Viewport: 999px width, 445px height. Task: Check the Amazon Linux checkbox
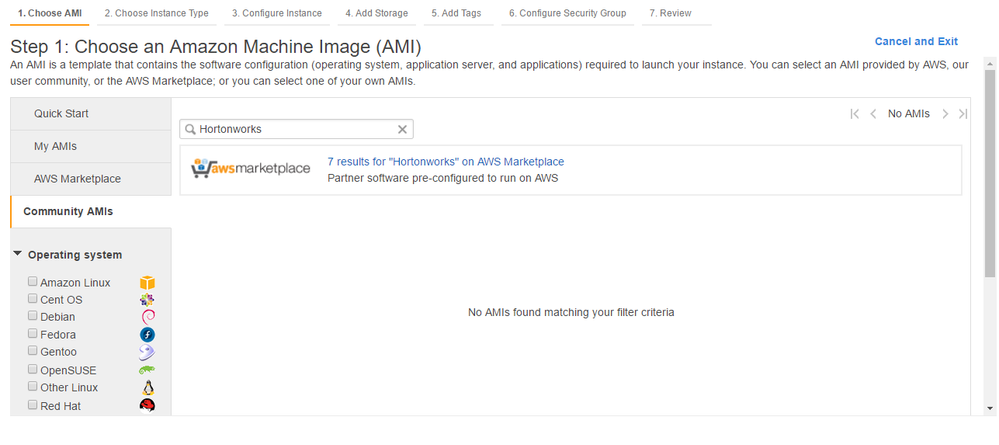pyautogui.click(x=32, y=281)
